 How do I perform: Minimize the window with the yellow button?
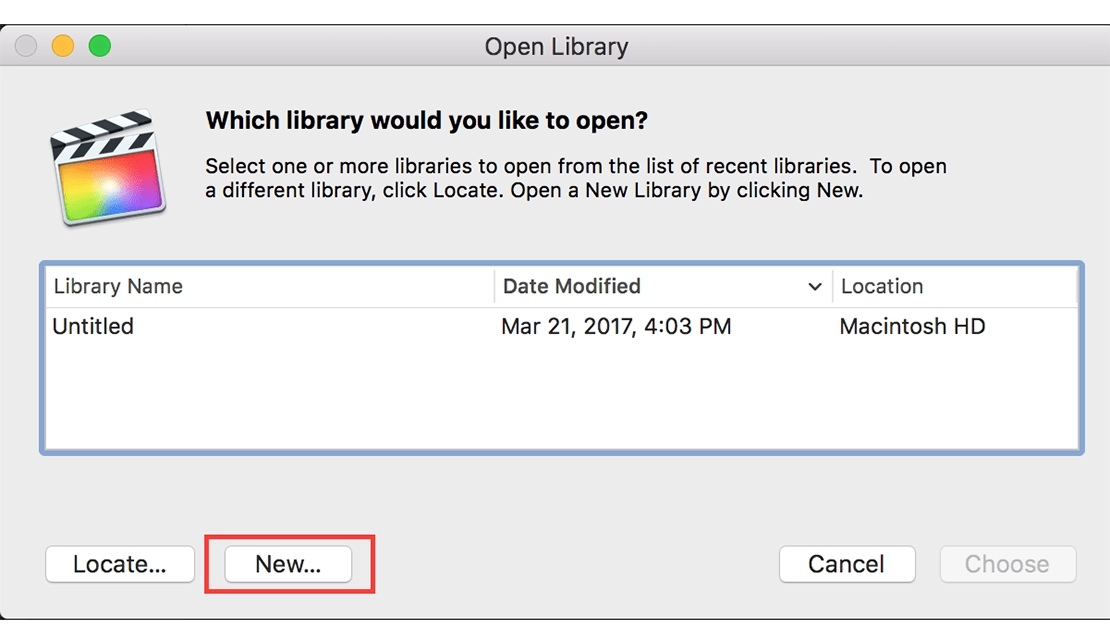[x=63, y=46]
